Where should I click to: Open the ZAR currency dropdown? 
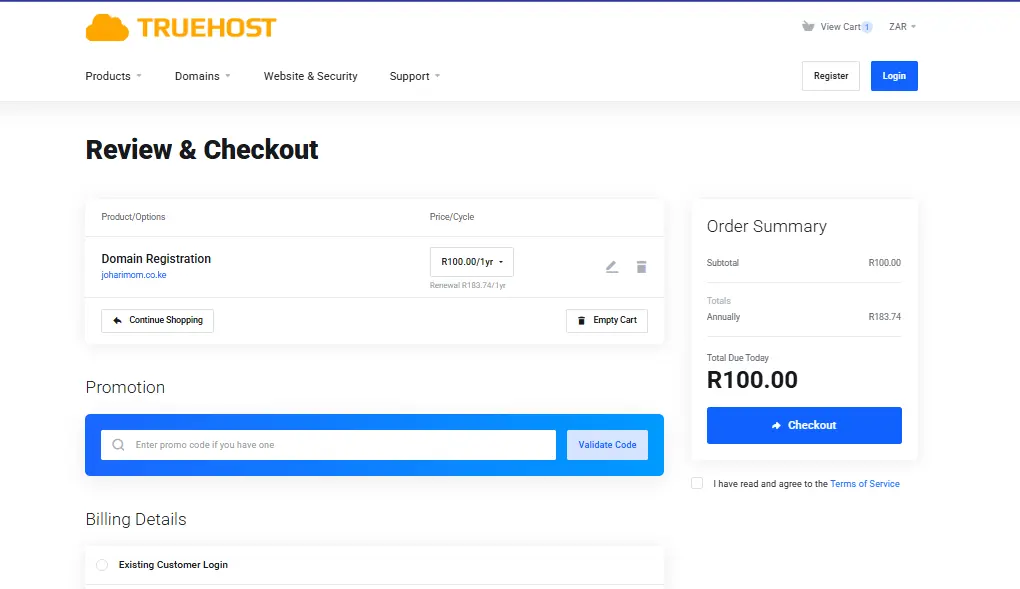pos(901,27)
